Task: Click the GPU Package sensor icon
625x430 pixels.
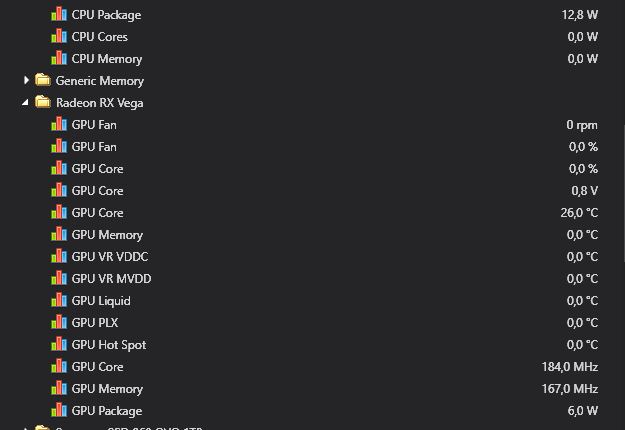Action: (x=59, y=411)
